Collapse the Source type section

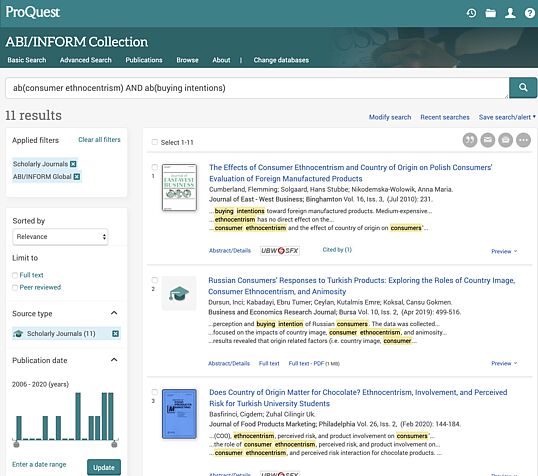coord(114,313)
